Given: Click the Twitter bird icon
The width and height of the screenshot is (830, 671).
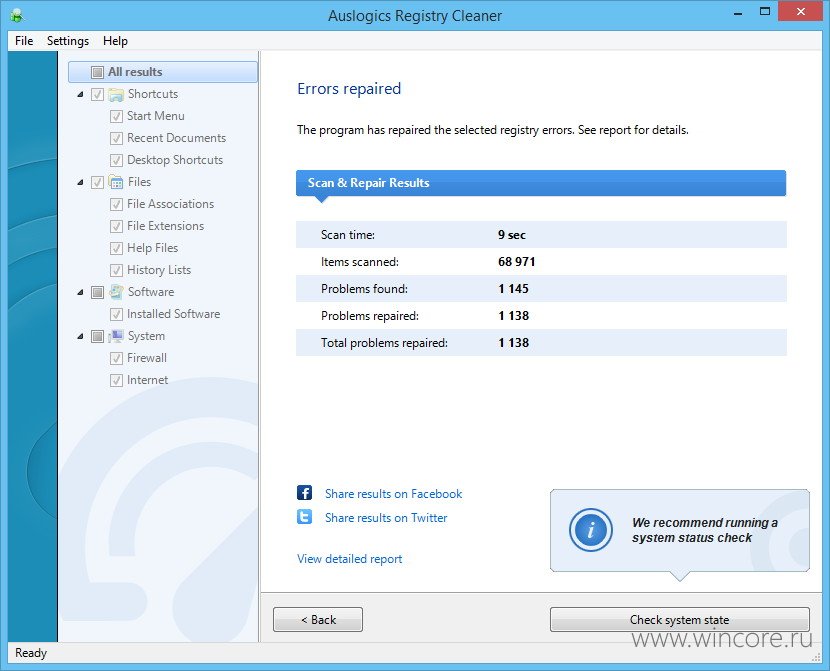Looking at the screenshot, I should [304, 516].
